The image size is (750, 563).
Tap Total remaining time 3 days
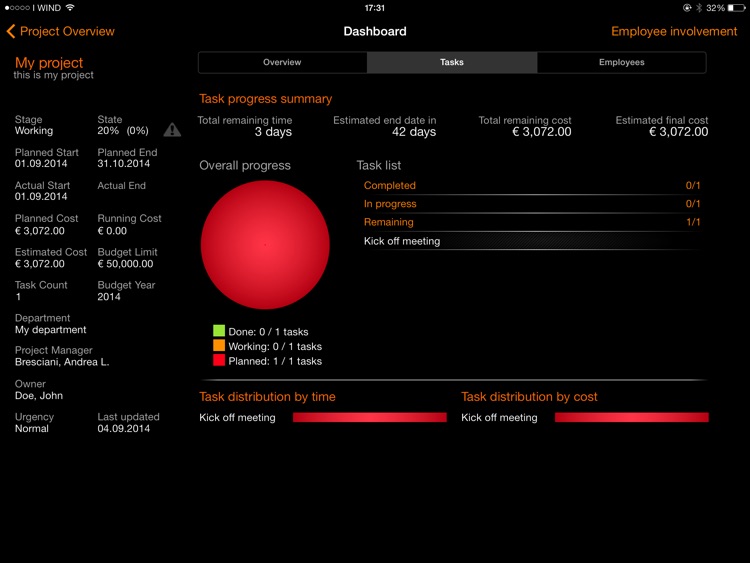pyautogui.click(x=273, y=132)
